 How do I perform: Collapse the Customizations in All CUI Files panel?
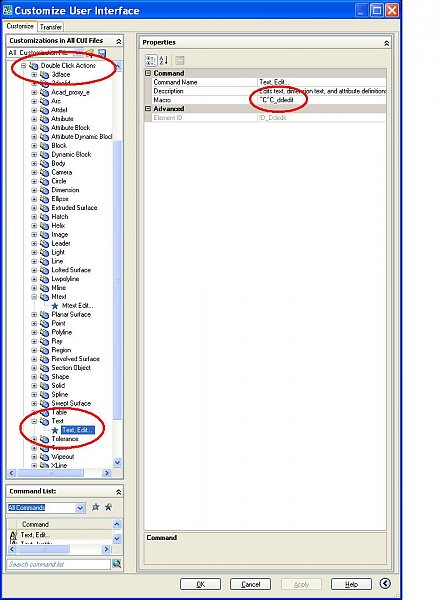pos(119,41)
